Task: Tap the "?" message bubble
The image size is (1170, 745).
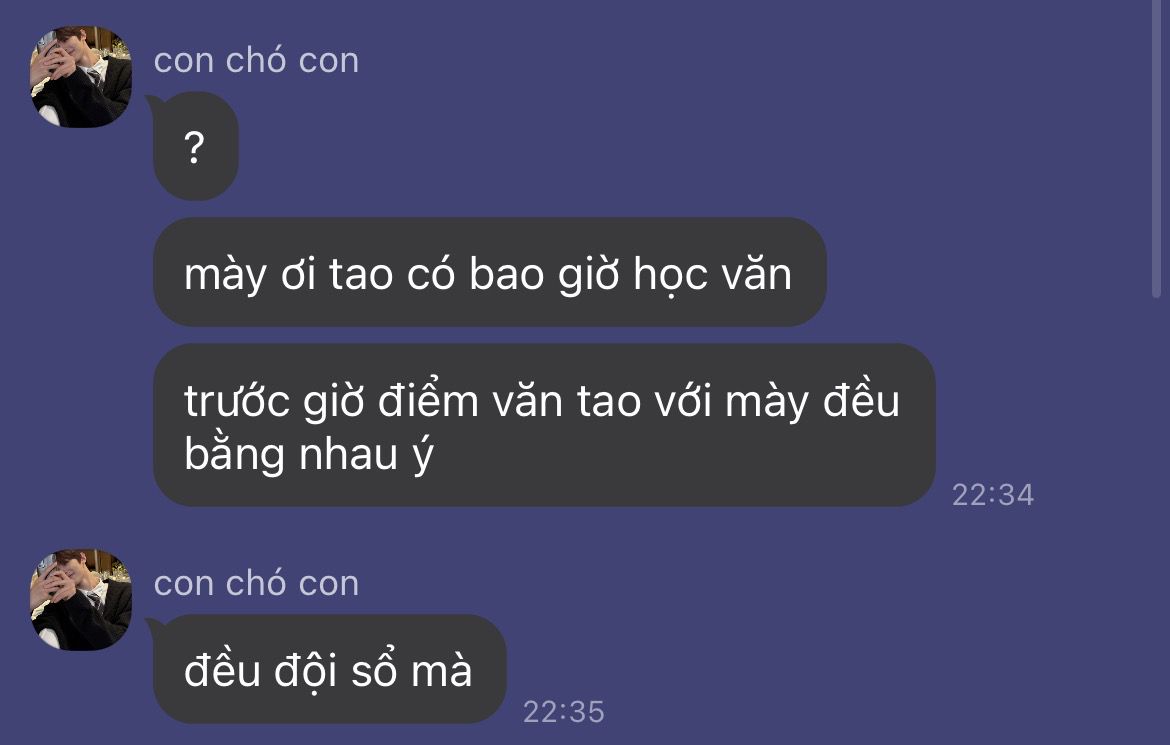Action: (x=195, y=146)
